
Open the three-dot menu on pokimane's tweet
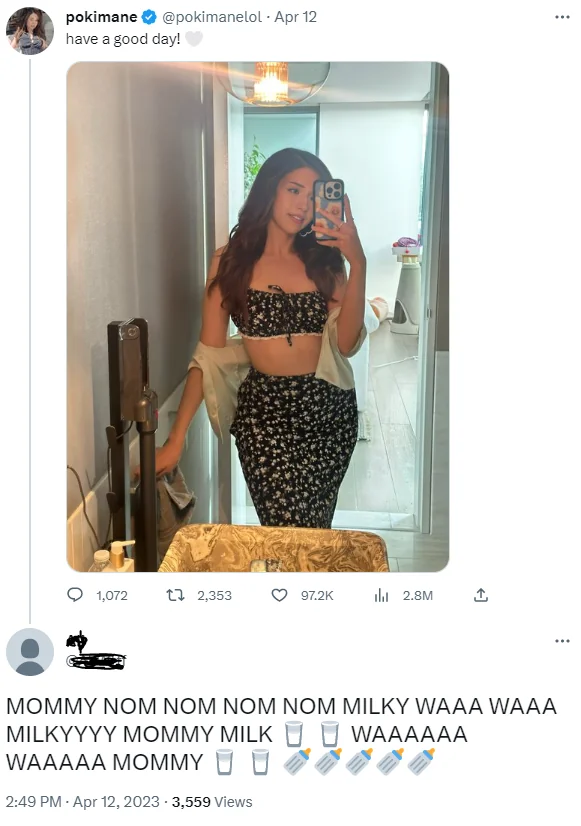562,17
